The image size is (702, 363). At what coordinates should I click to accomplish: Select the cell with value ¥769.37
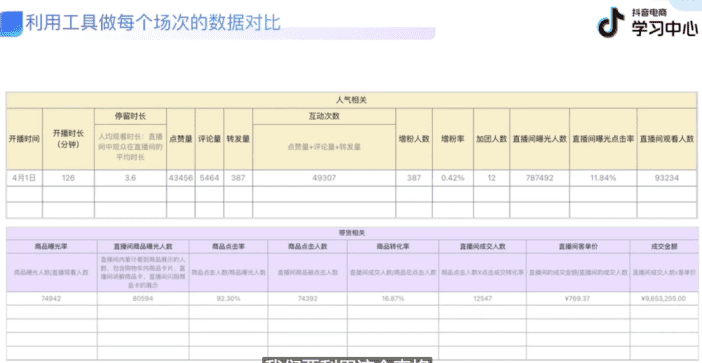click(578, 299)
